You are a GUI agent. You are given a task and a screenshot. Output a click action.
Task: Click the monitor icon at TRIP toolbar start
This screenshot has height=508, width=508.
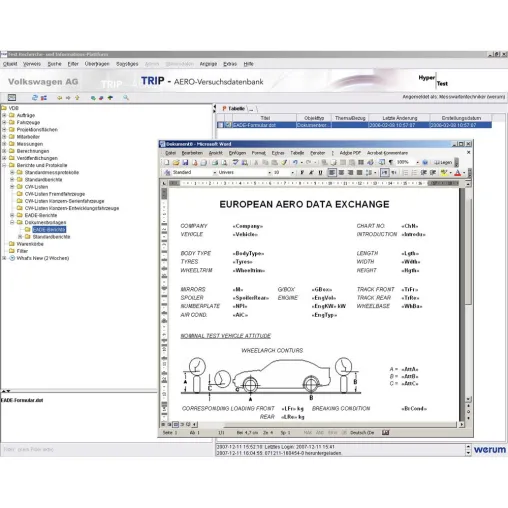[12, 97]
